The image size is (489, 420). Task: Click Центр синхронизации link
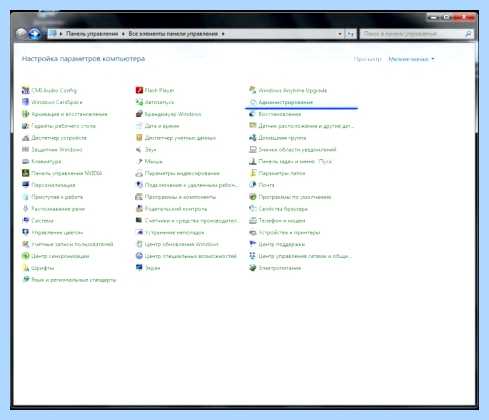point(60,256)
